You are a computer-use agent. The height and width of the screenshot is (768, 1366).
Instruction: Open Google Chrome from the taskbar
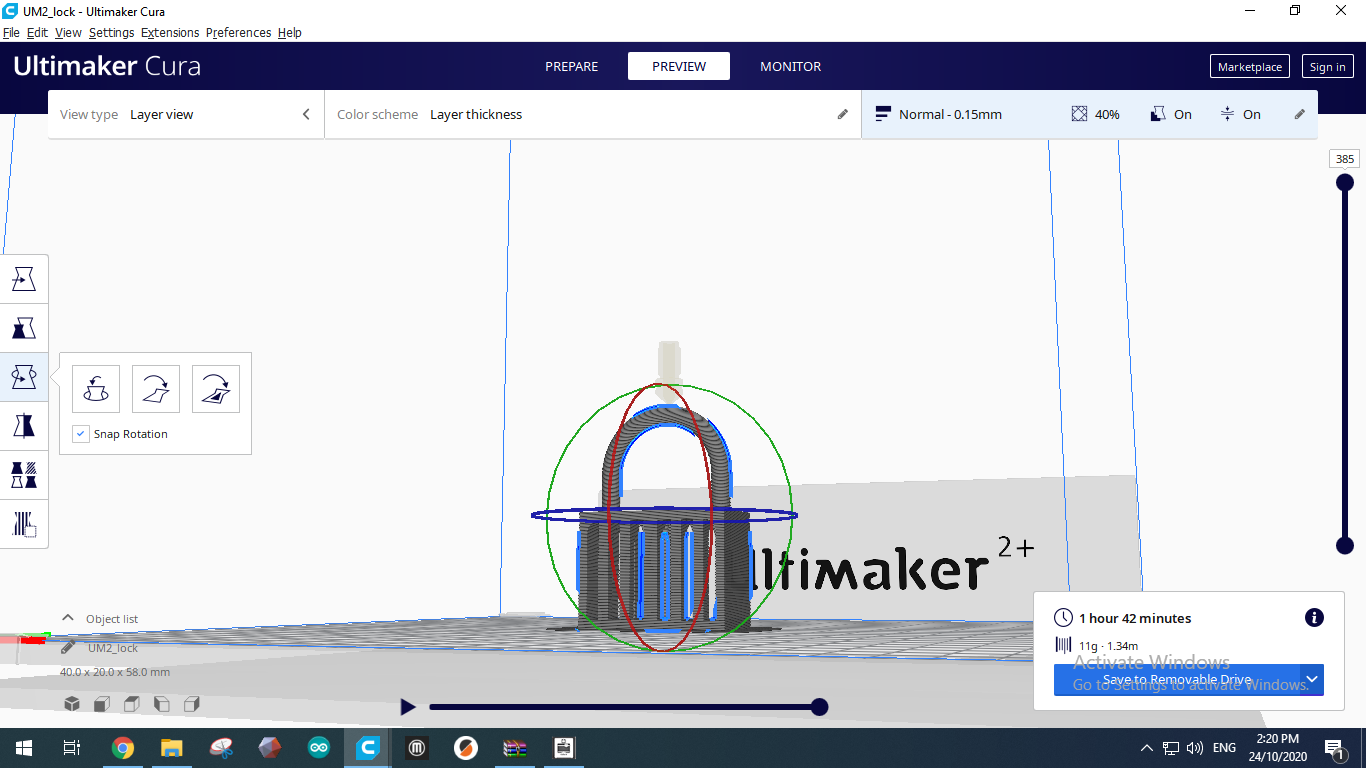(x=123, y=748)
